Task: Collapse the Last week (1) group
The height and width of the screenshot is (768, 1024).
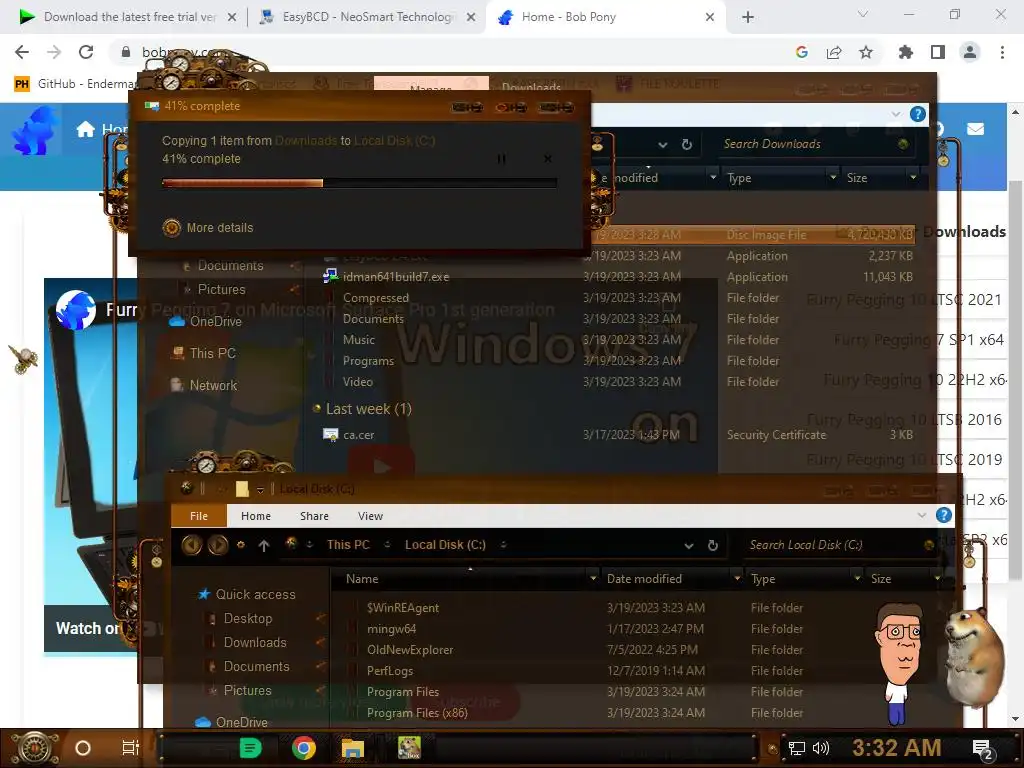Action: tap(317, 409)
